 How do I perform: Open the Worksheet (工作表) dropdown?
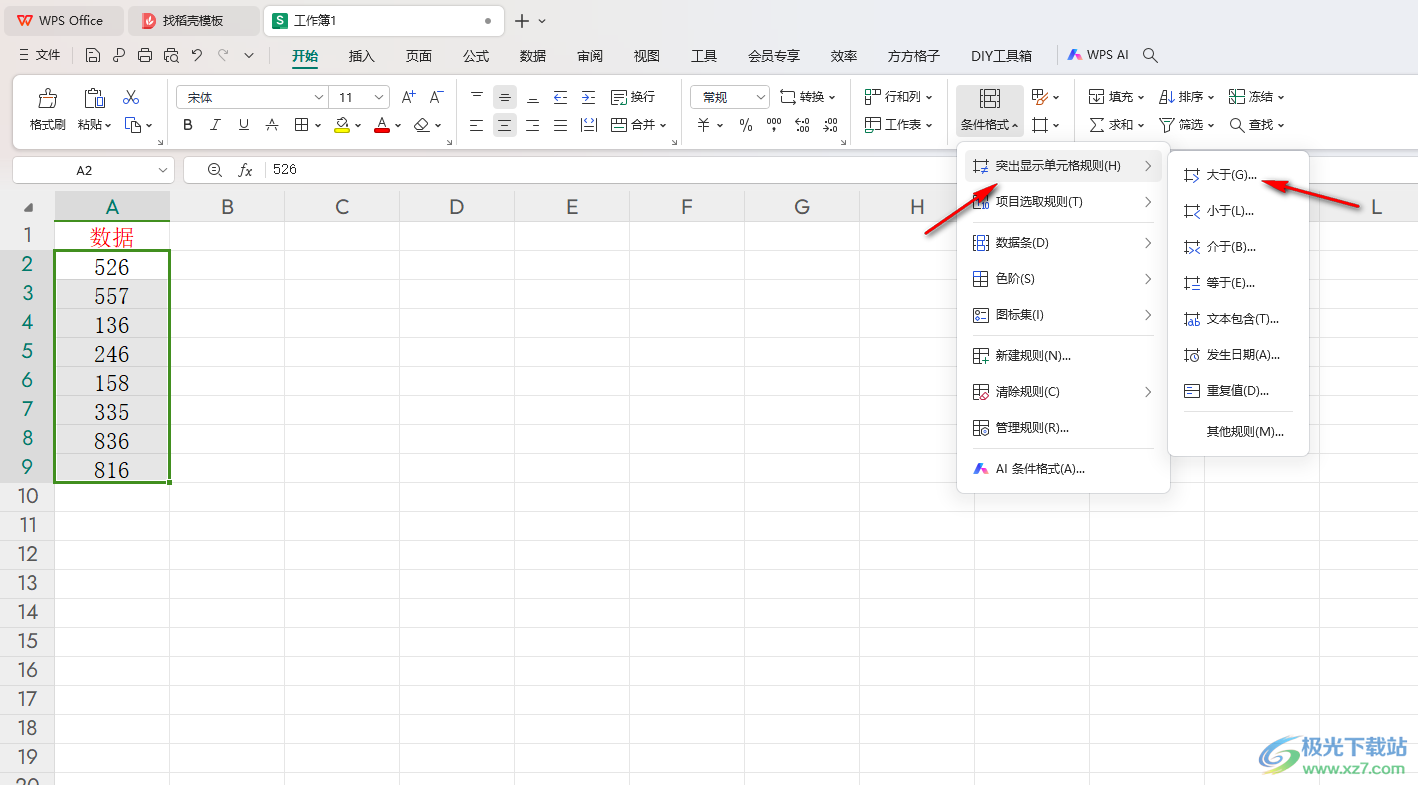point(898,125)
